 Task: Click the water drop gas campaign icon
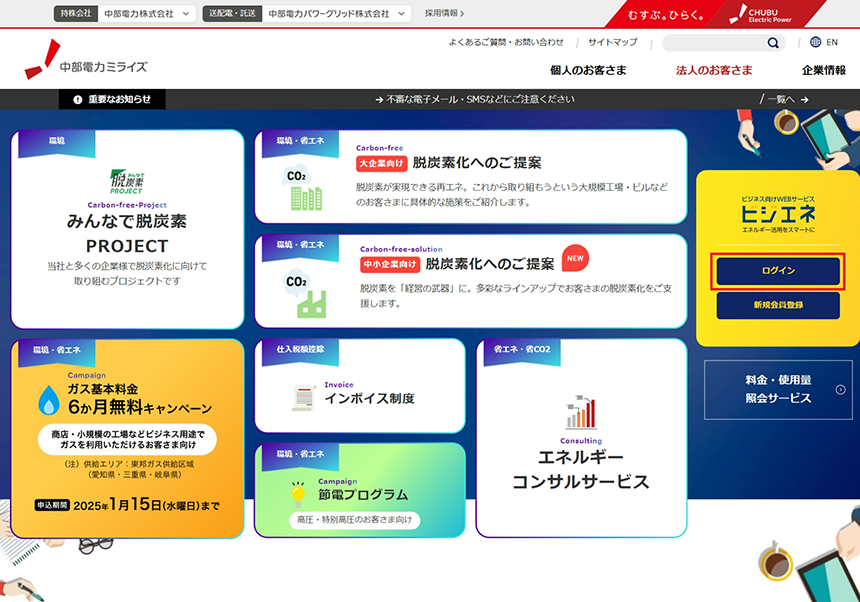[49, 400]
